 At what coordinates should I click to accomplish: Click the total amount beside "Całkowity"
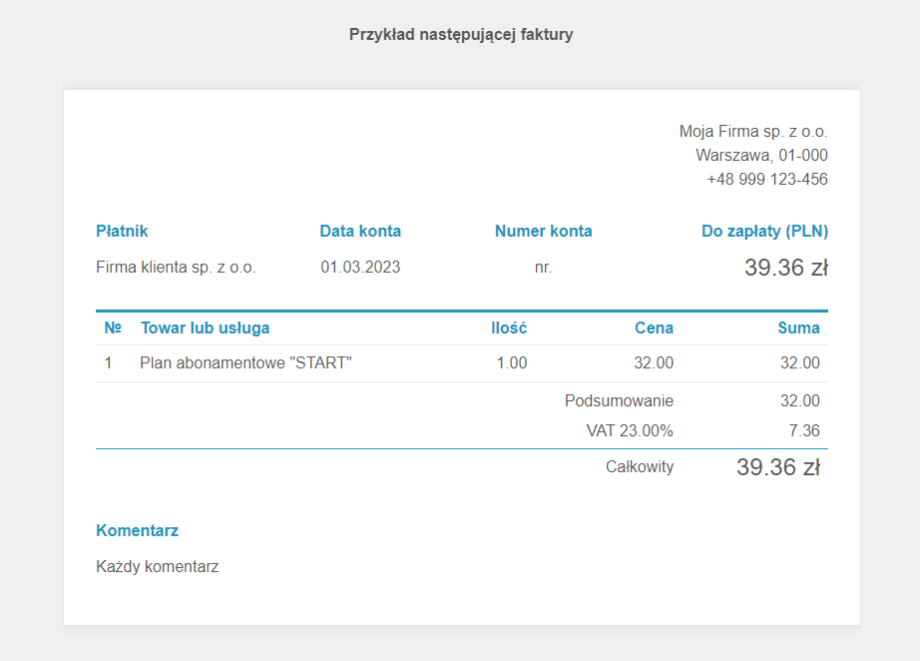[778, 467]
